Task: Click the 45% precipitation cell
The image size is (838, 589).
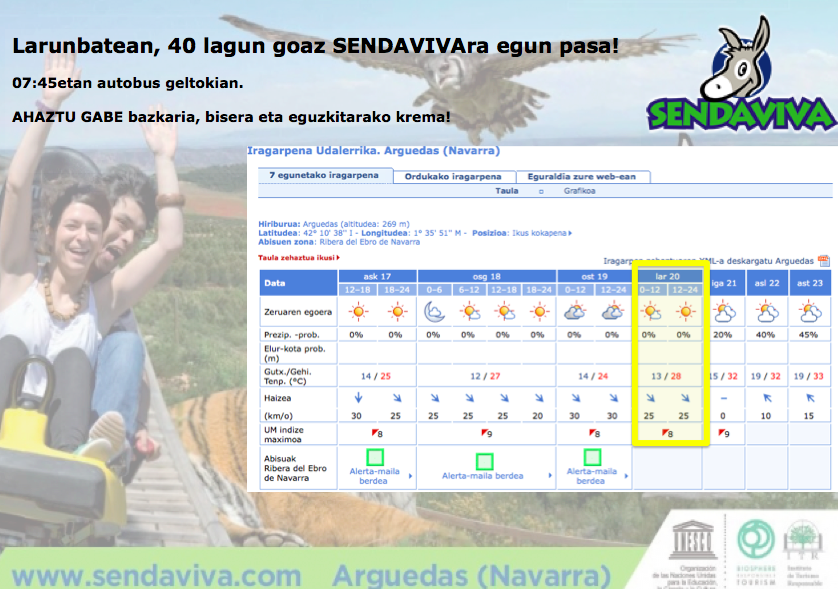Action: (808, 335)
